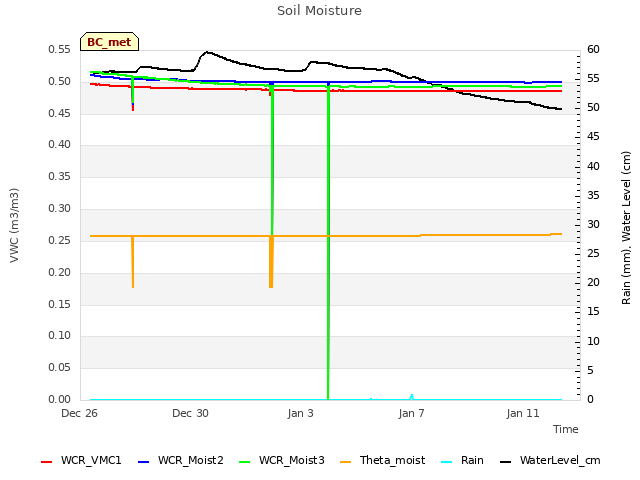
Task: Toggle the WCR_Moist2 legend entry
Action: click(x=181, y=461)
